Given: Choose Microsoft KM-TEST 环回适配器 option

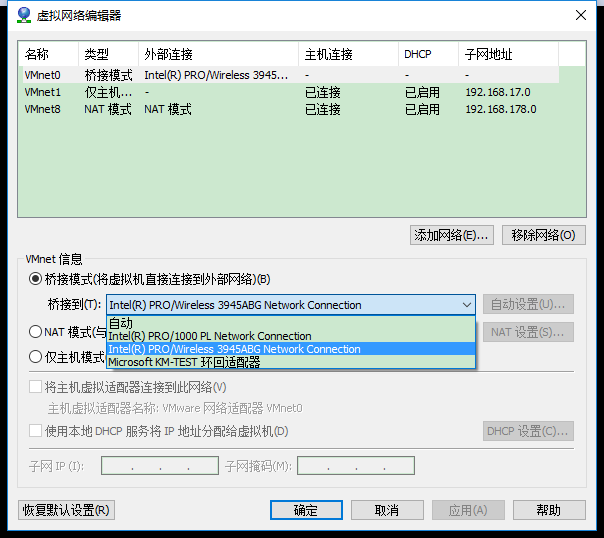Looking at the screenshot, I should 291,362.
